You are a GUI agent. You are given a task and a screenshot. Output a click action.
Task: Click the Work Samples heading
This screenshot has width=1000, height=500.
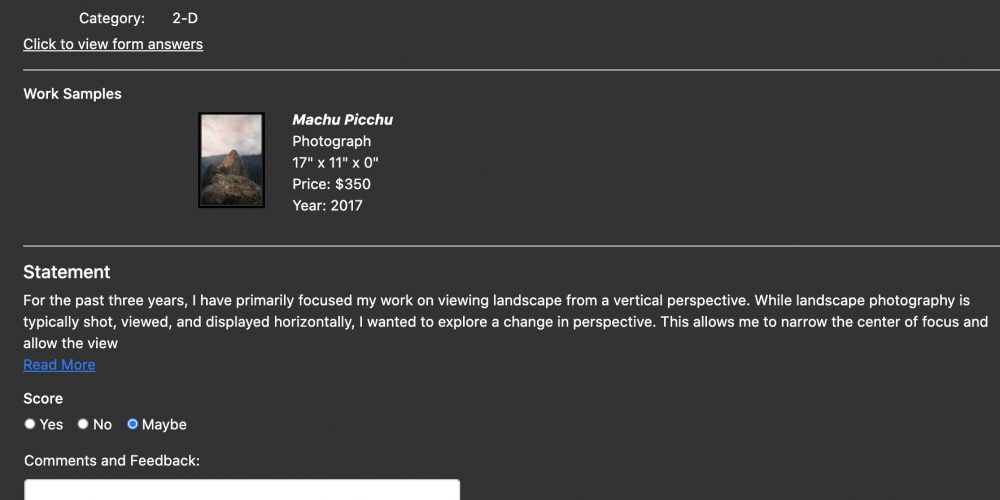click(73, 94)
